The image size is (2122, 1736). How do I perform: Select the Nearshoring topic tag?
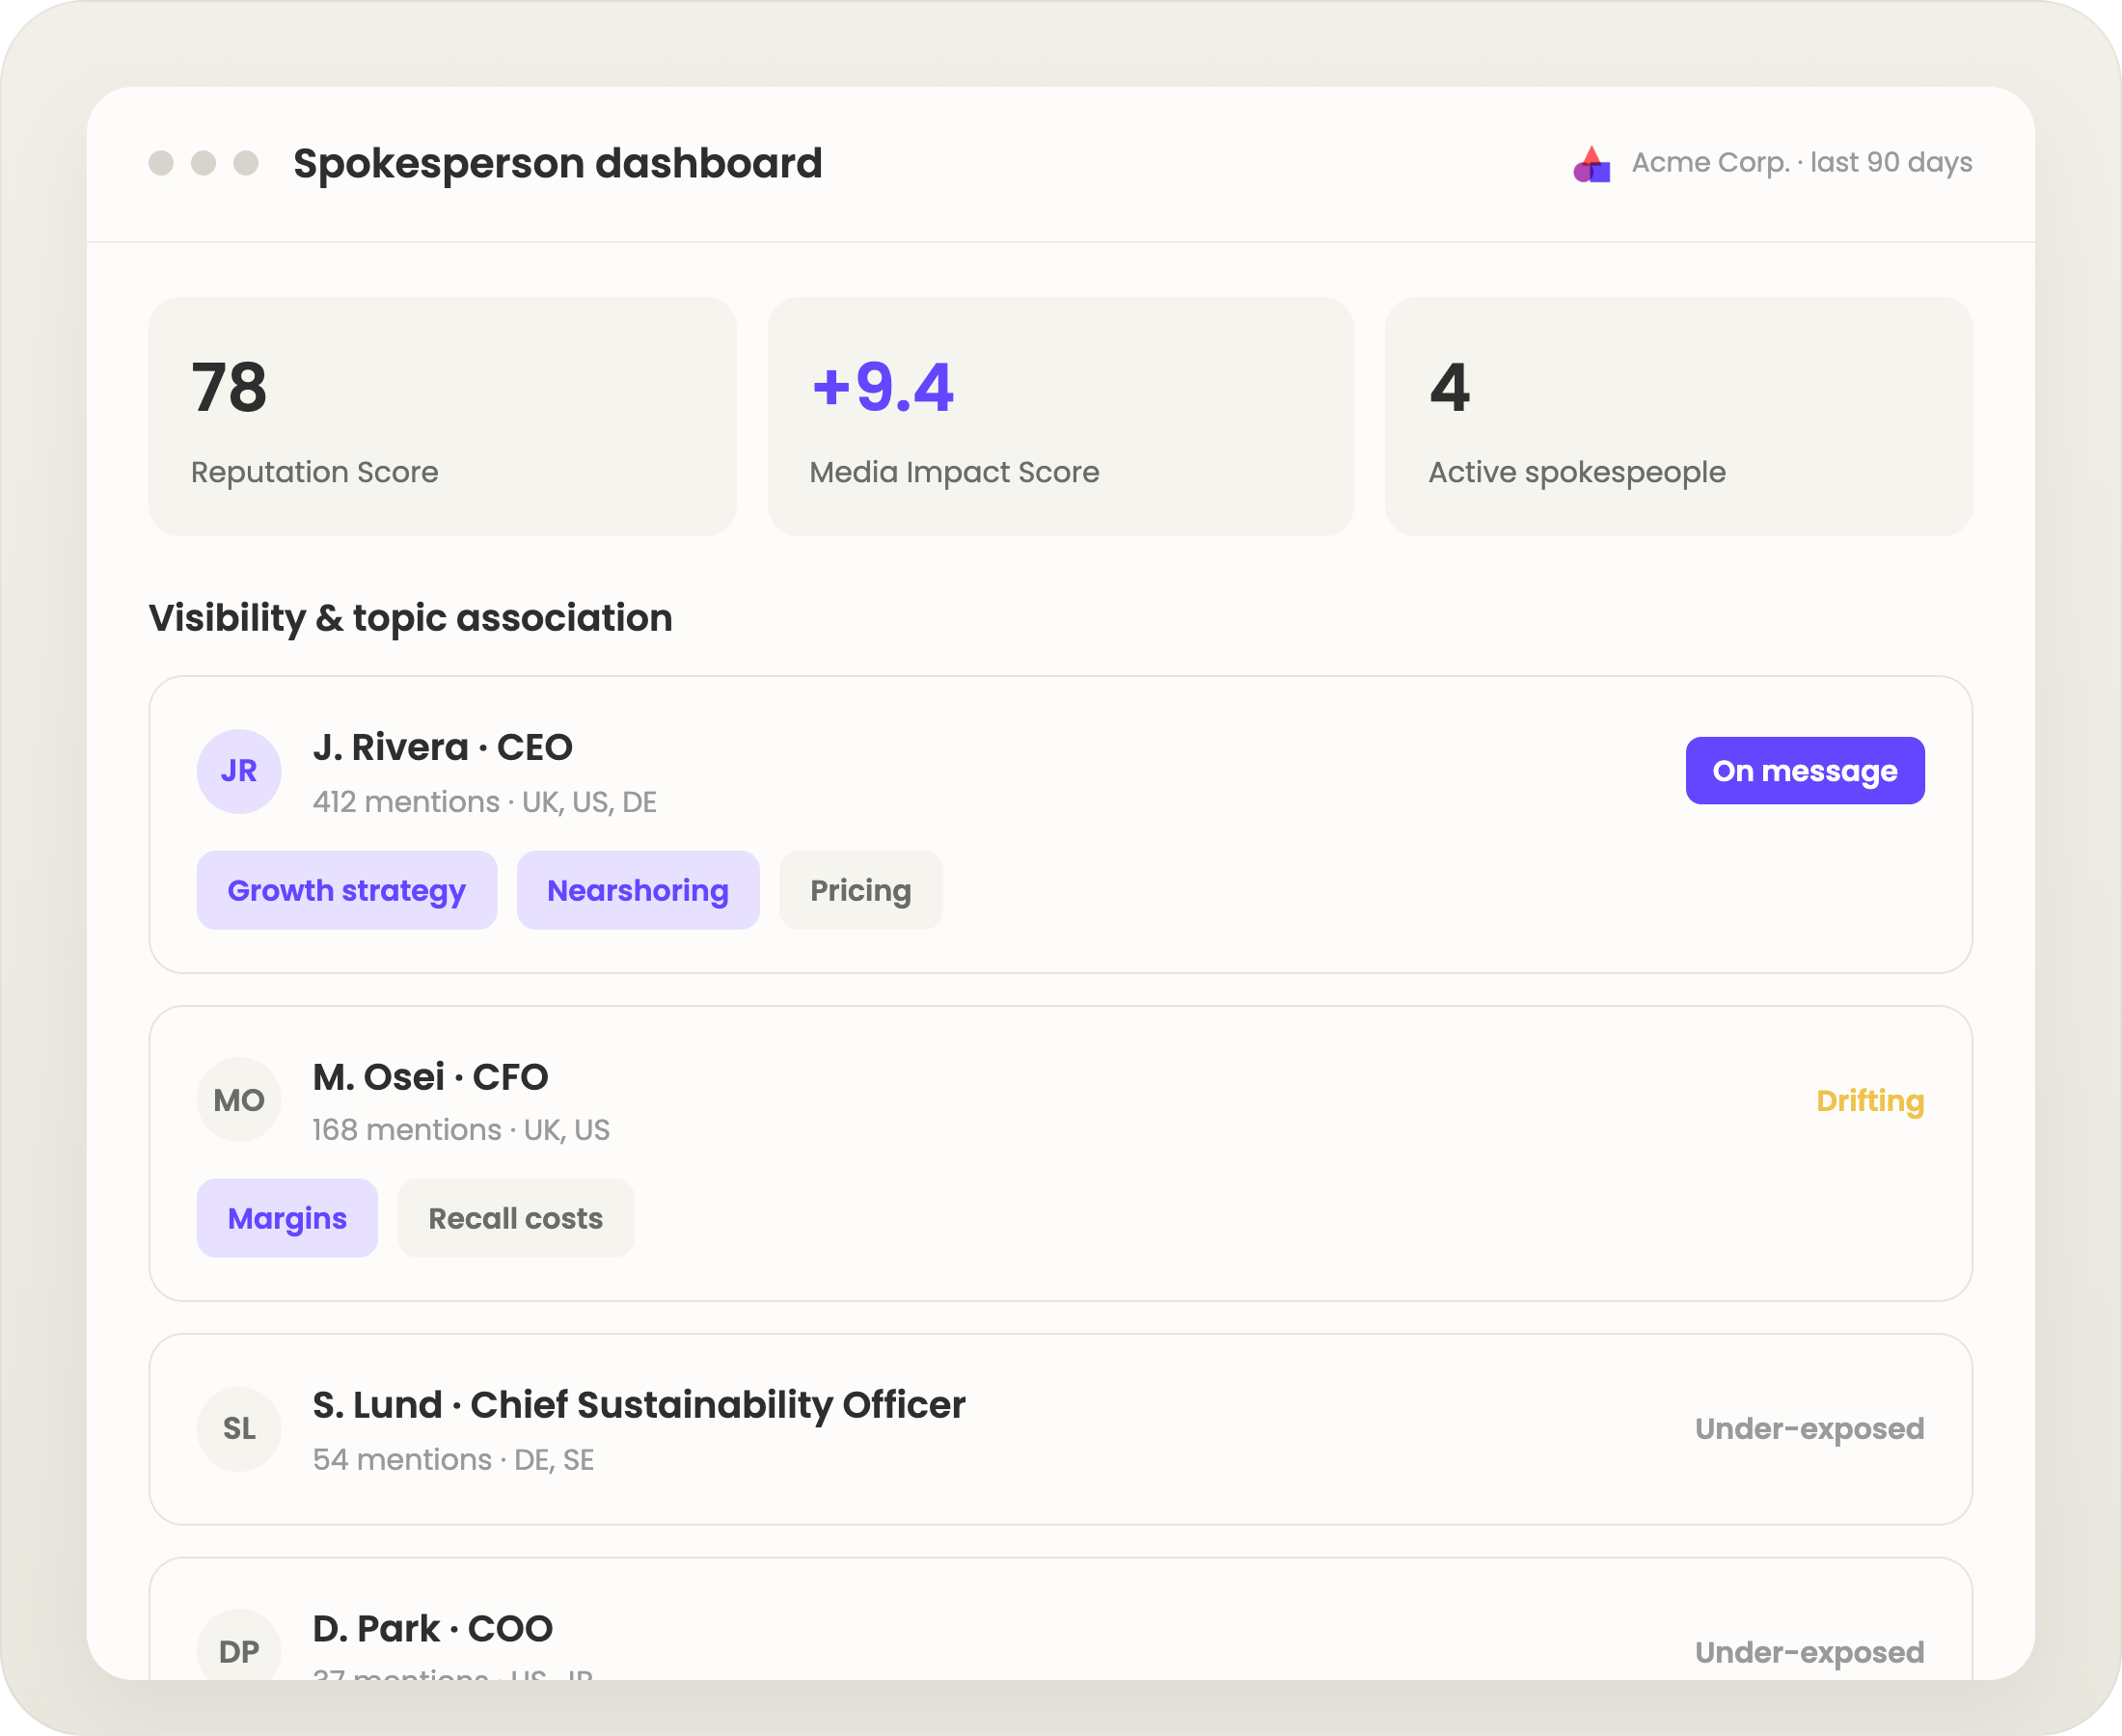tap(638, 890)
